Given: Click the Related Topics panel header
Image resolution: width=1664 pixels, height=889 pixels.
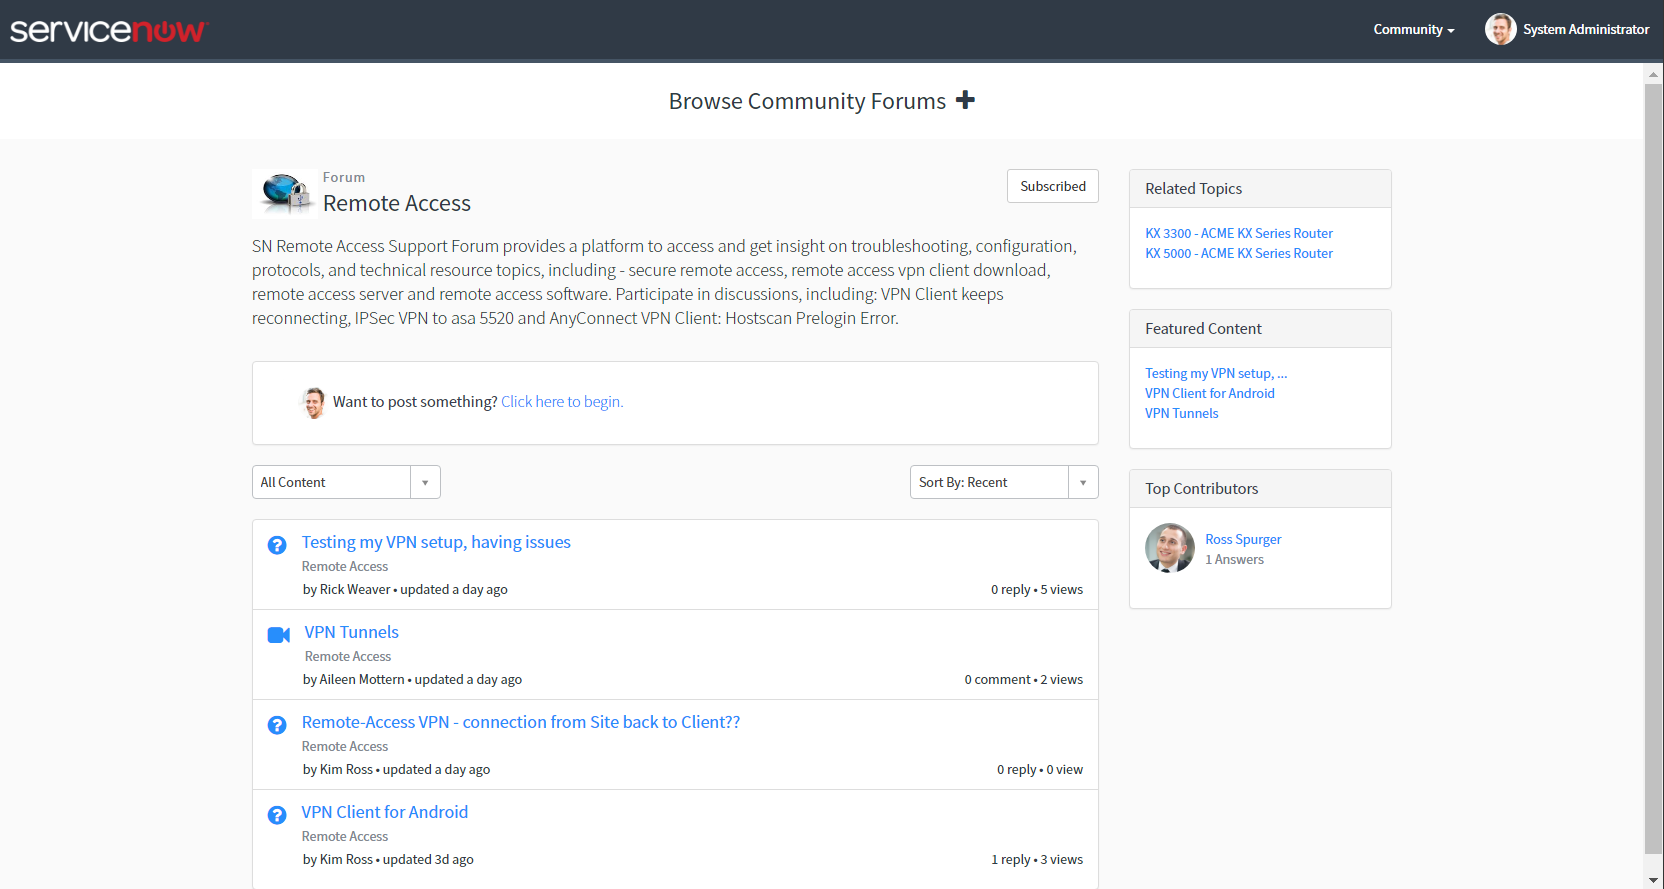Looking at the screenshot, I should pos(1260,189).
